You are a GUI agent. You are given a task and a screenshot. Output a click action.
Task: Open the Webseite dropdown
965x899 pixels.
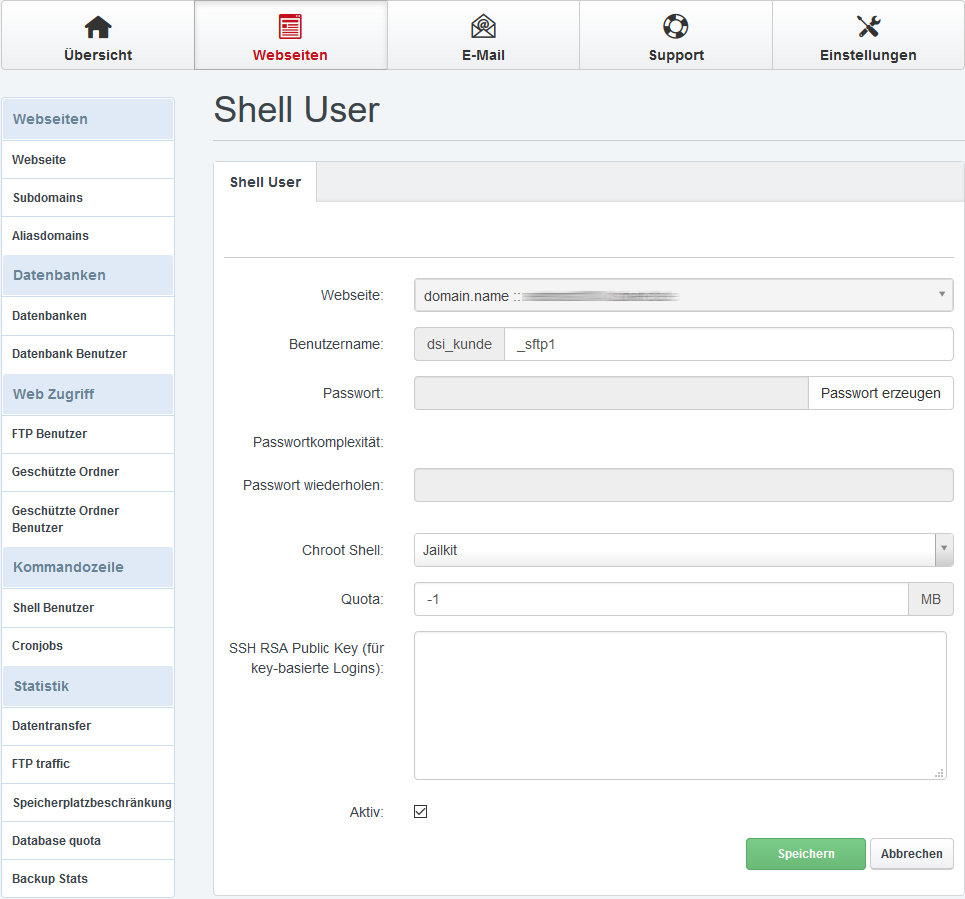click(683, 295)
